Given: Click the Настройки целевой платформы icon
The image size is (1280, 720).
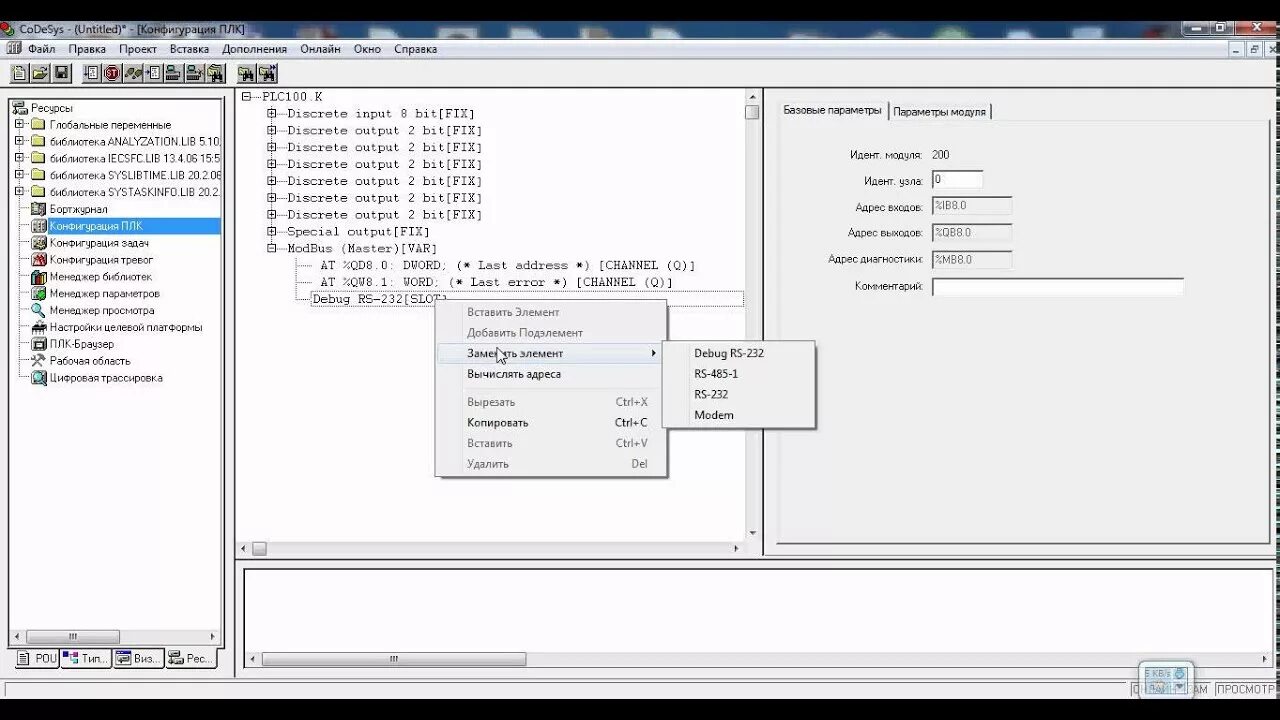Looking at the screenshot, I should [39, 328].
